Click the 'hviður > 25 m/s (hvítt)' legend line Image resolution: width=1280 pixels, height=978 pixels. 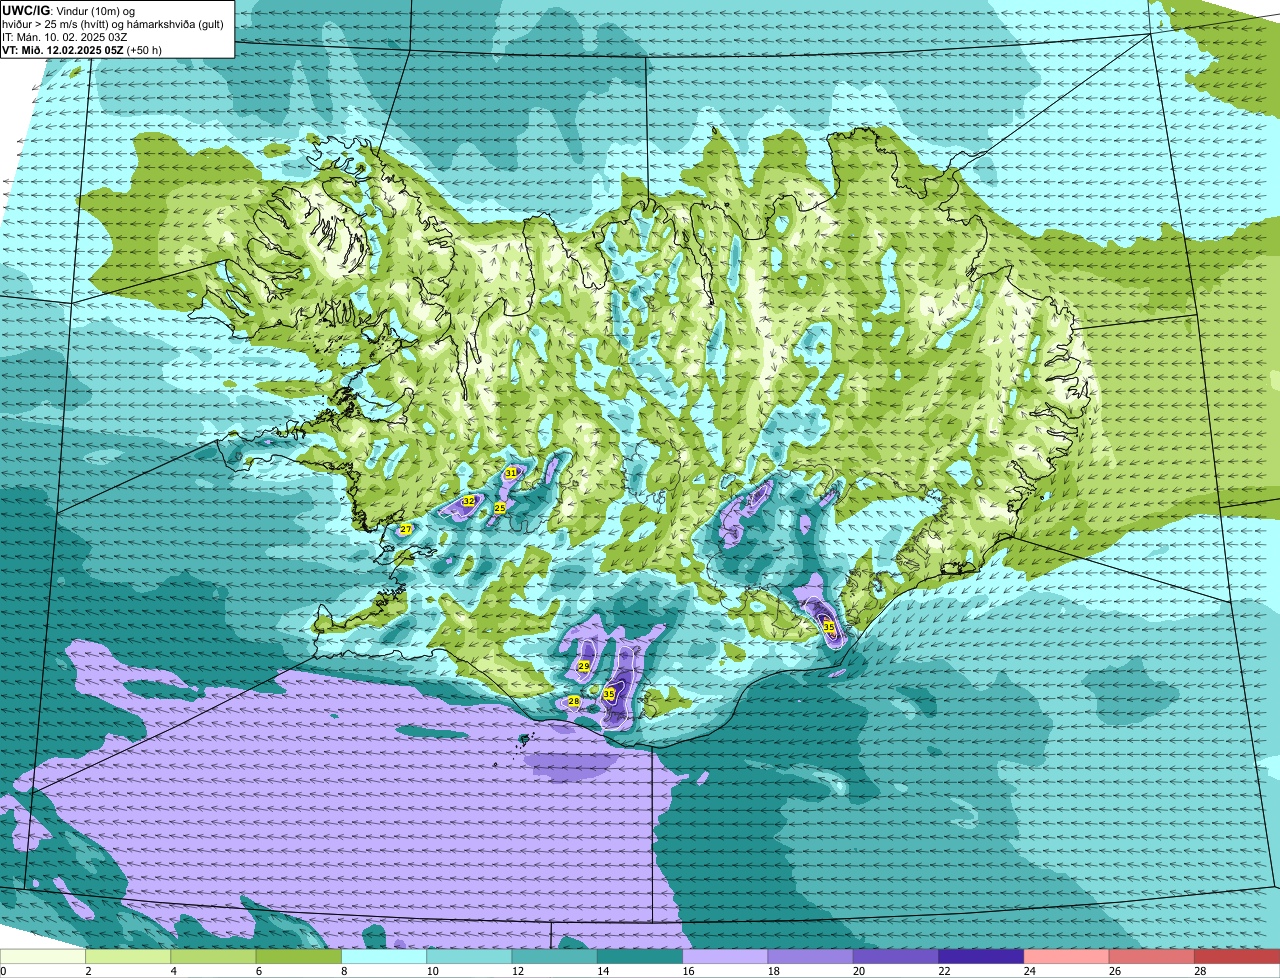[113, 24]
